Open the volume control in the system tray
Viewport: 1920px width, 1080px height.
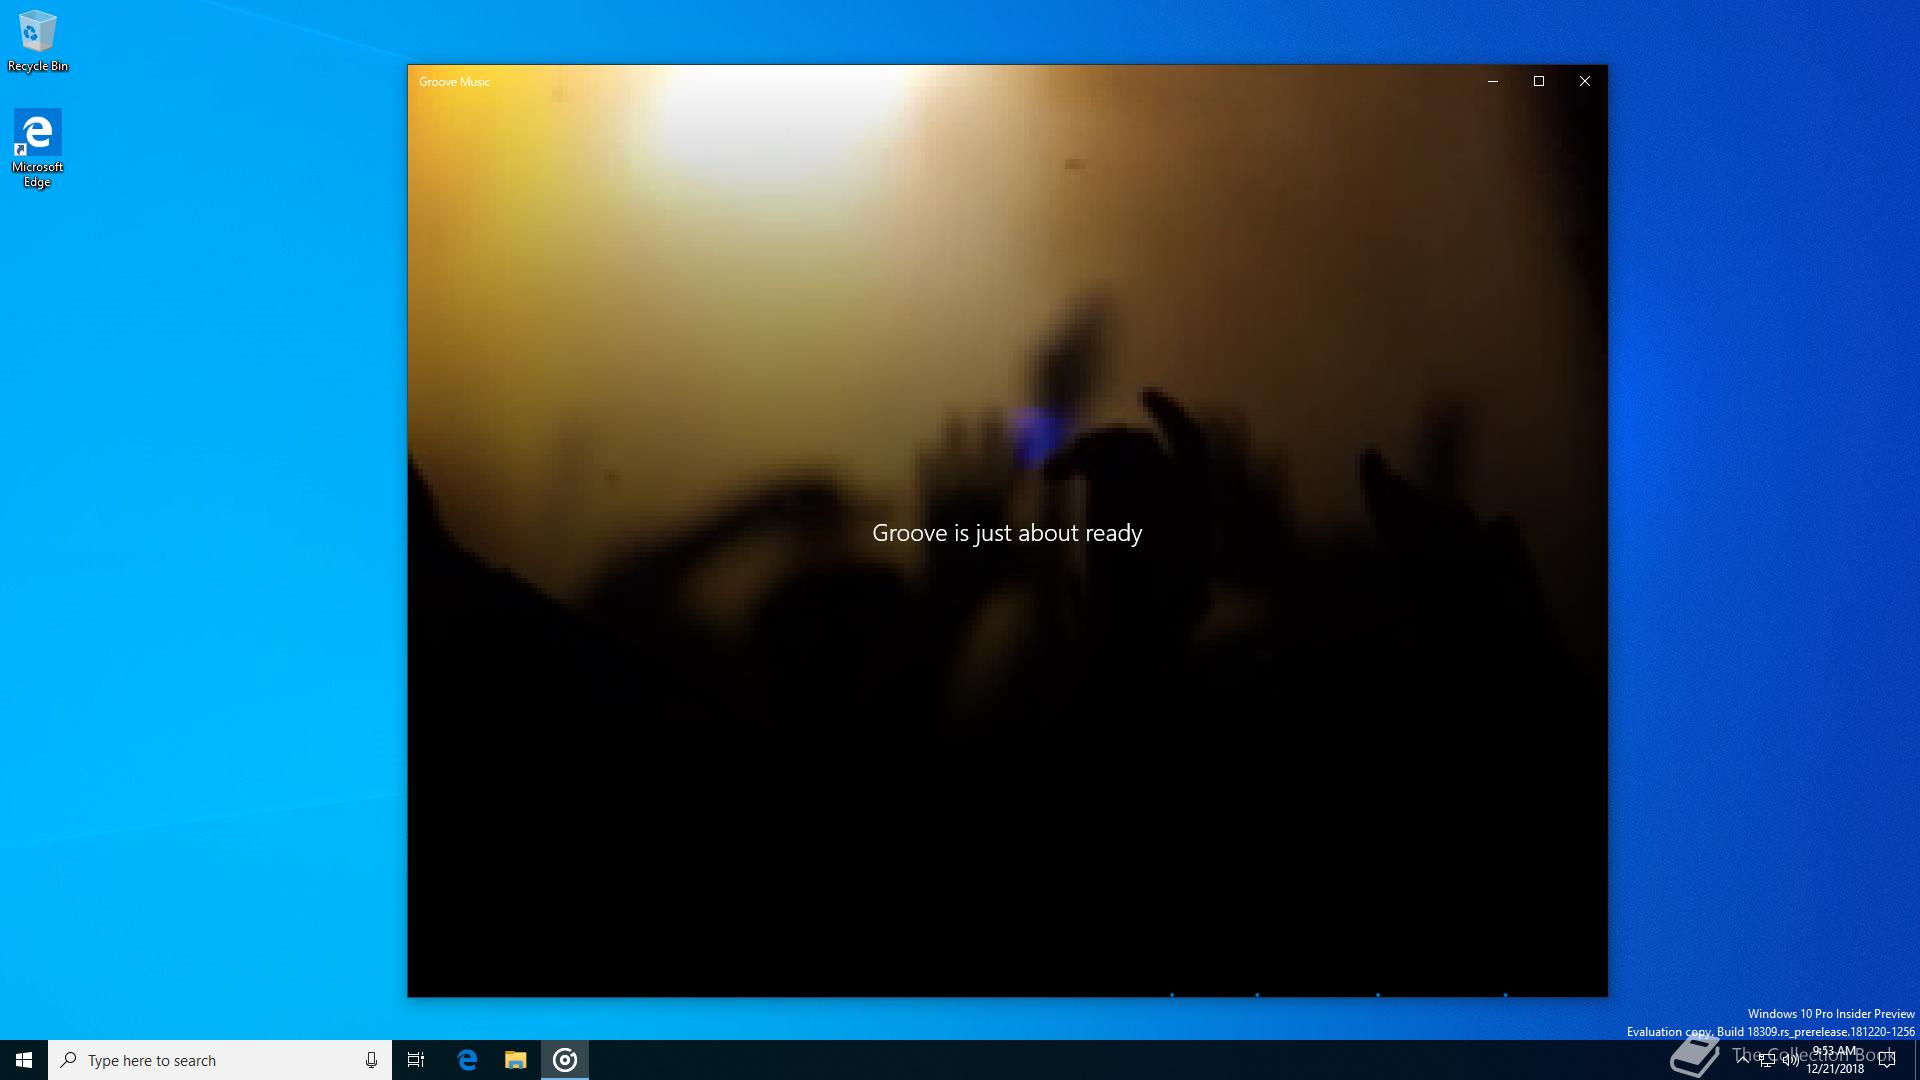point(1790,1060)
